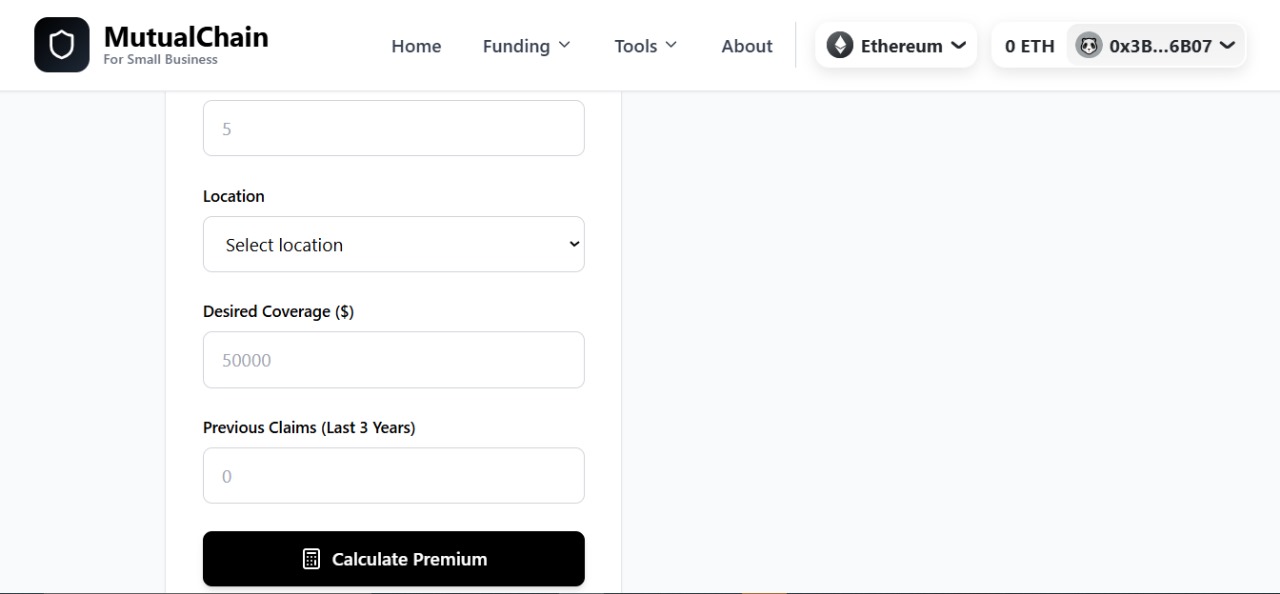Focus the Previous Claims input field
The height and width of the screenshot is (594, 1280).
393,476
